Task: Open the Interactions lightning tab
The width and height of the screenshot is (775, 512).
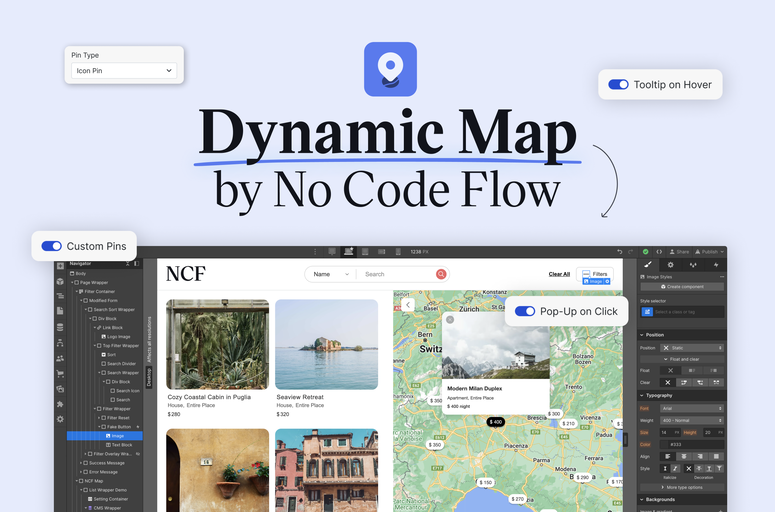Action: point(716,265)
